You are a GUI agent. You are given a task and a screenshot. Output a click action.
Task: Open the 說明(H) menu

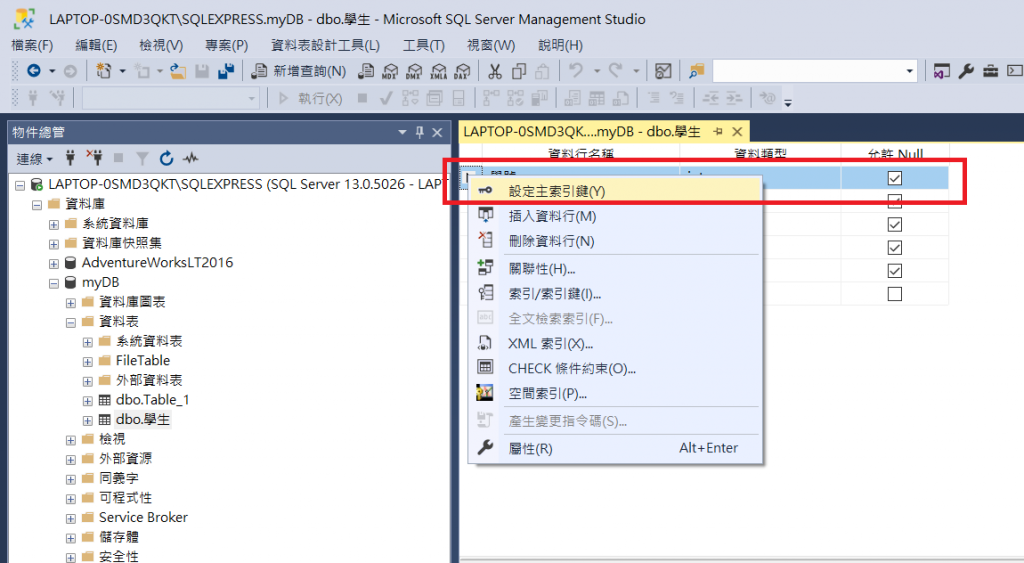click(560, 45)
